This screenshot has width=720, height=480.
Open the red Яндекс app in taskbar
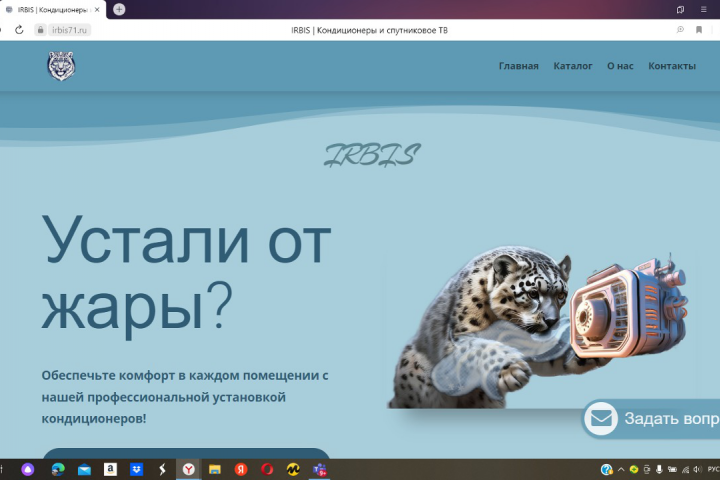[x=241, y=469]
